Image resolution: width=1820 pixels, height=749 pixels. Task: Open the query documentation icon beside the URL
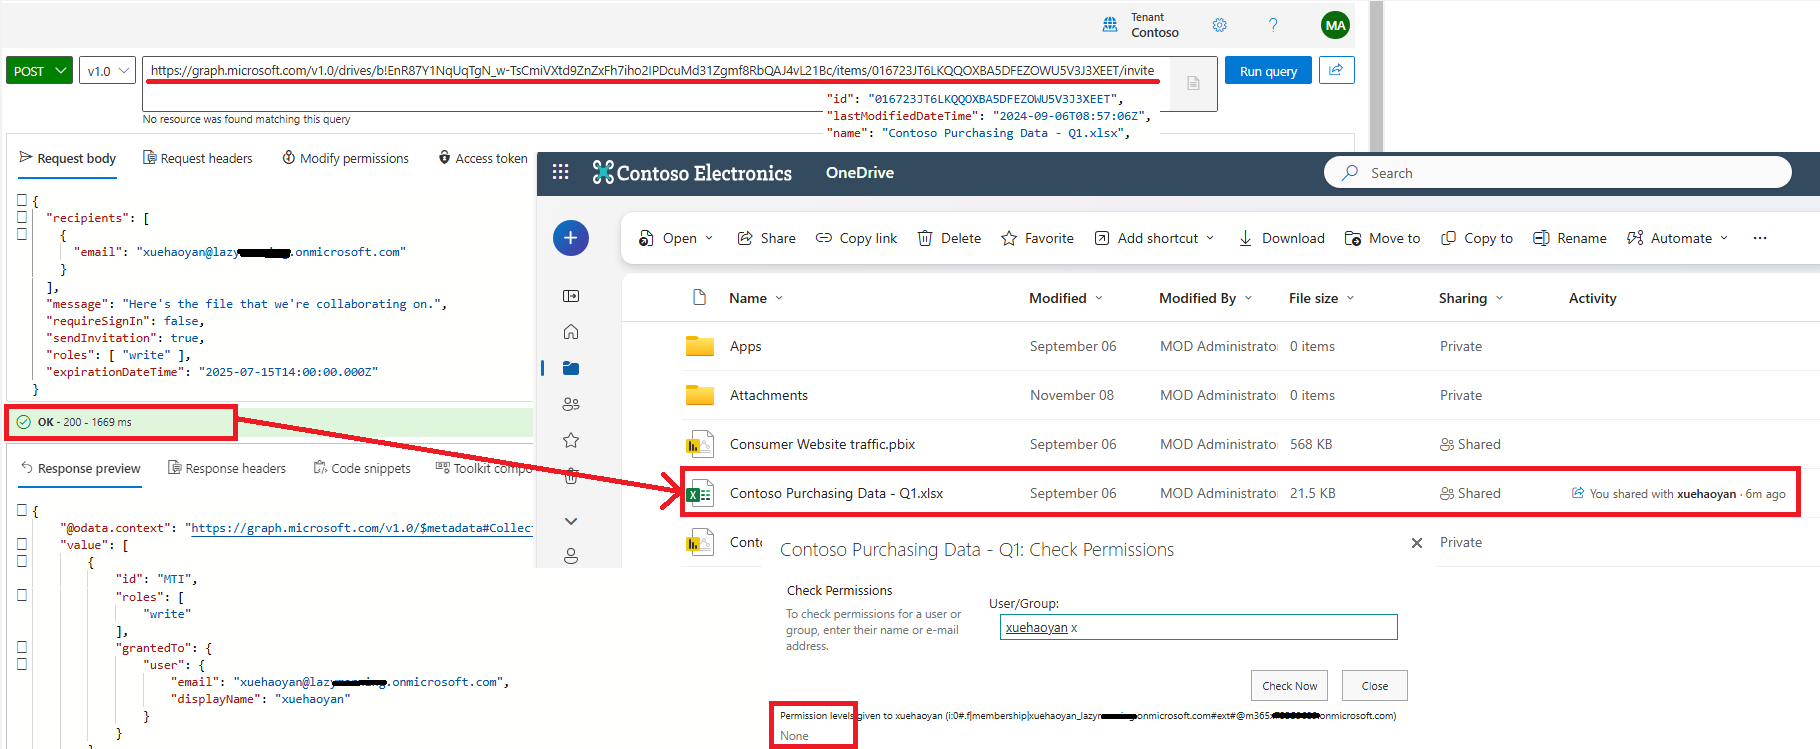[1193, 84]
